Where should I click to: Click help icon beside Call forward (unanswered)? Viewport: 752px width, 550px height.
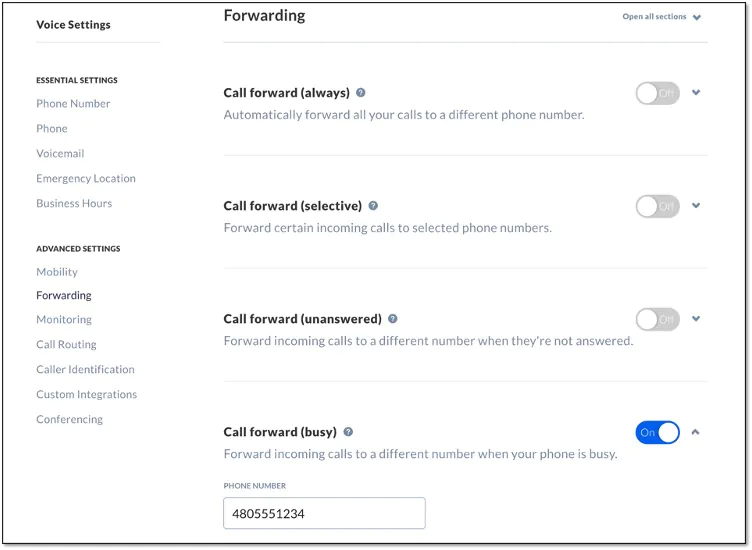(392, 319)
